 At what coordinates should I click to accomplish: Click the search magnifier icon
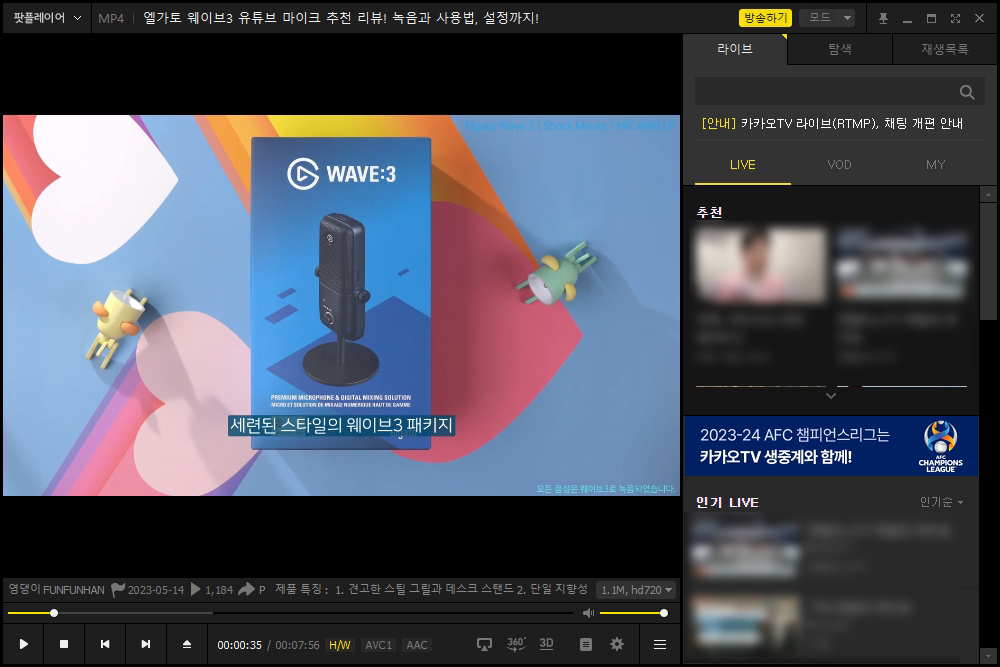point(967,92)
